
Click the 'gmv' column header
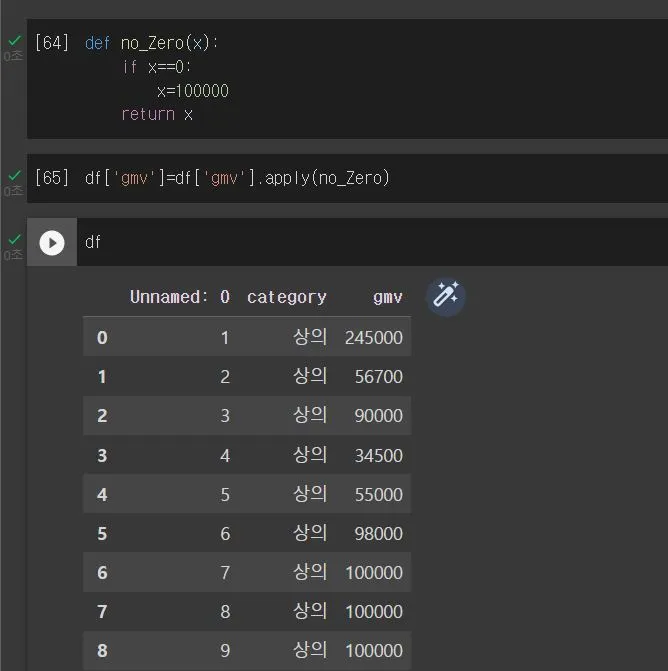(388, 297)
